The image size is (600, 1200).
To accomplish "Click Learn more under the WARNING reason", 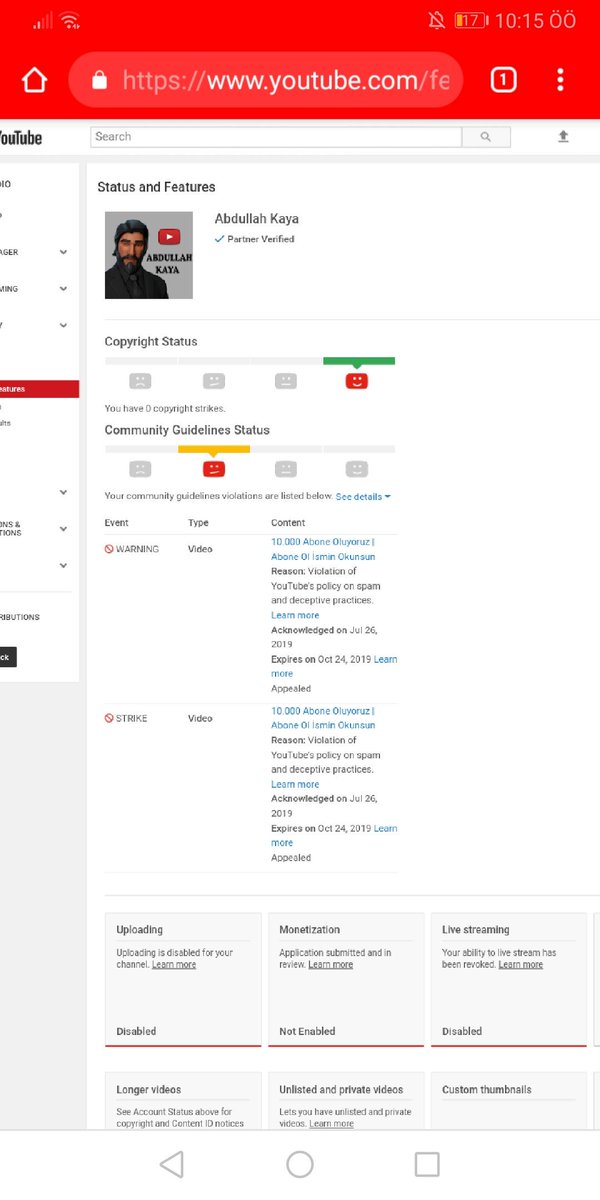I will coord(295,615).
